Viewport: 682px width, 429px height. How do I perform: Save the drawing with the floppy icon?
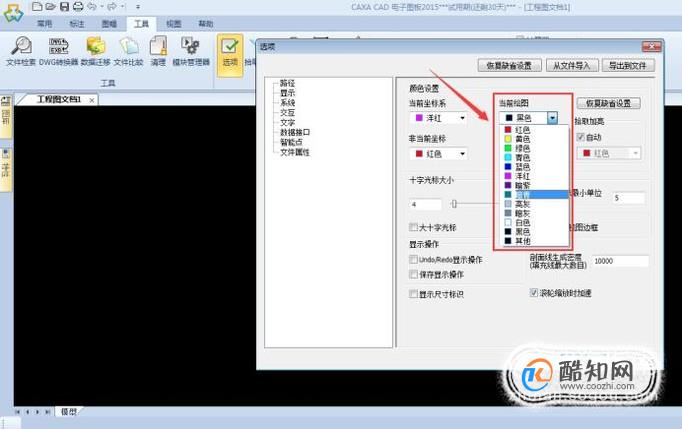64,7
